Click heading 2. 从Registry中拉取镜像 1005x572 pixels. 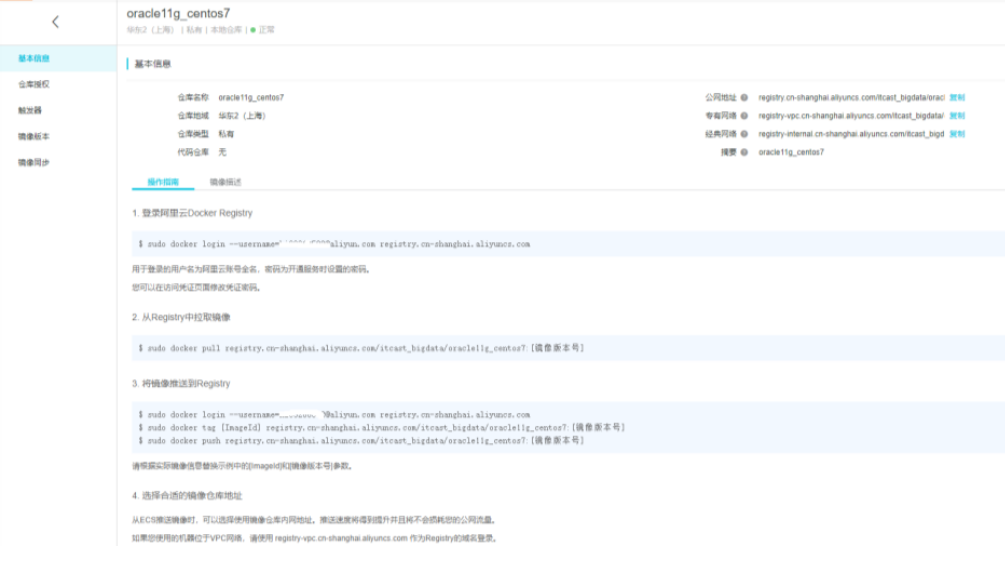point(181,317)
